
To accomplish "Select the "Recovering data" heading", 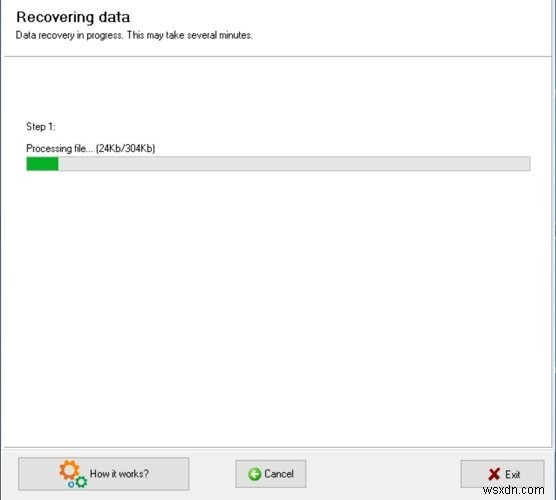I will click(x=73, y=17).
